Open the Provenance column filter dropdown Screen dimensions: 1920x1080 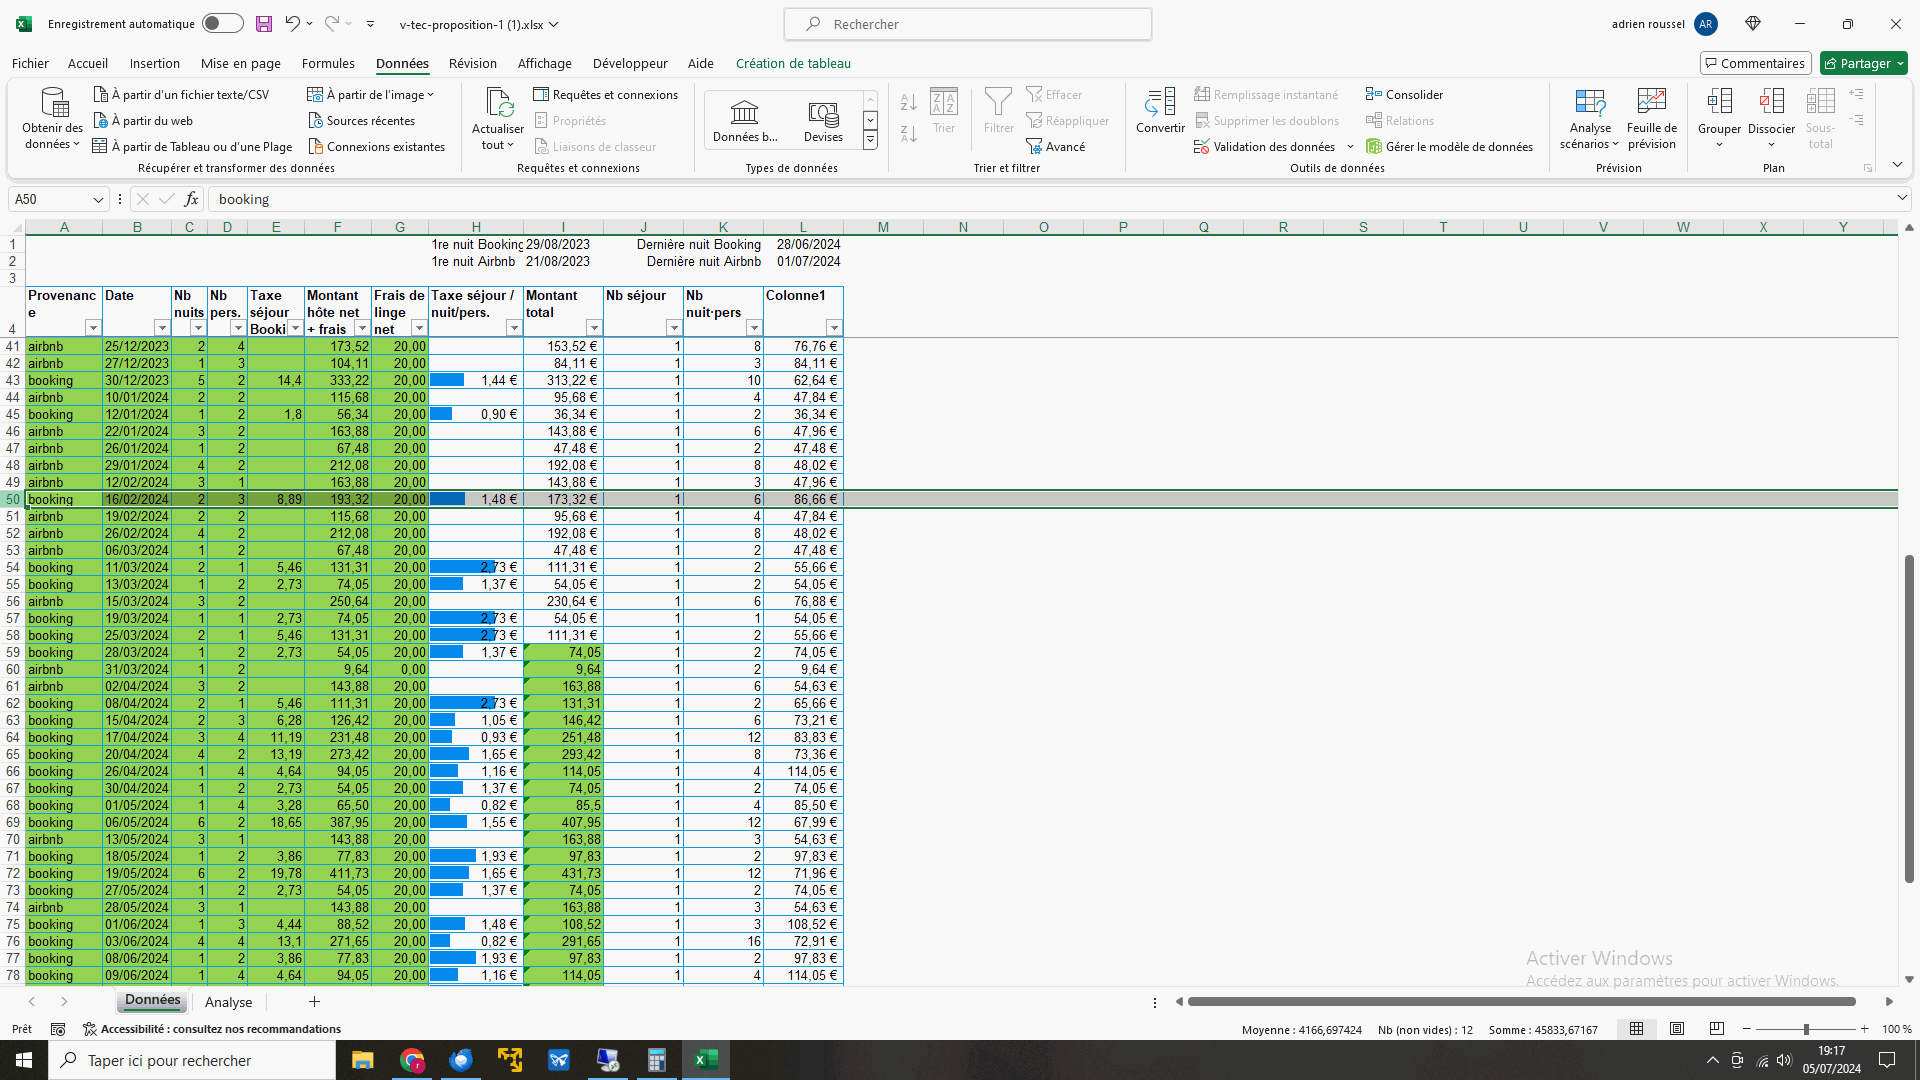point(93,328)
